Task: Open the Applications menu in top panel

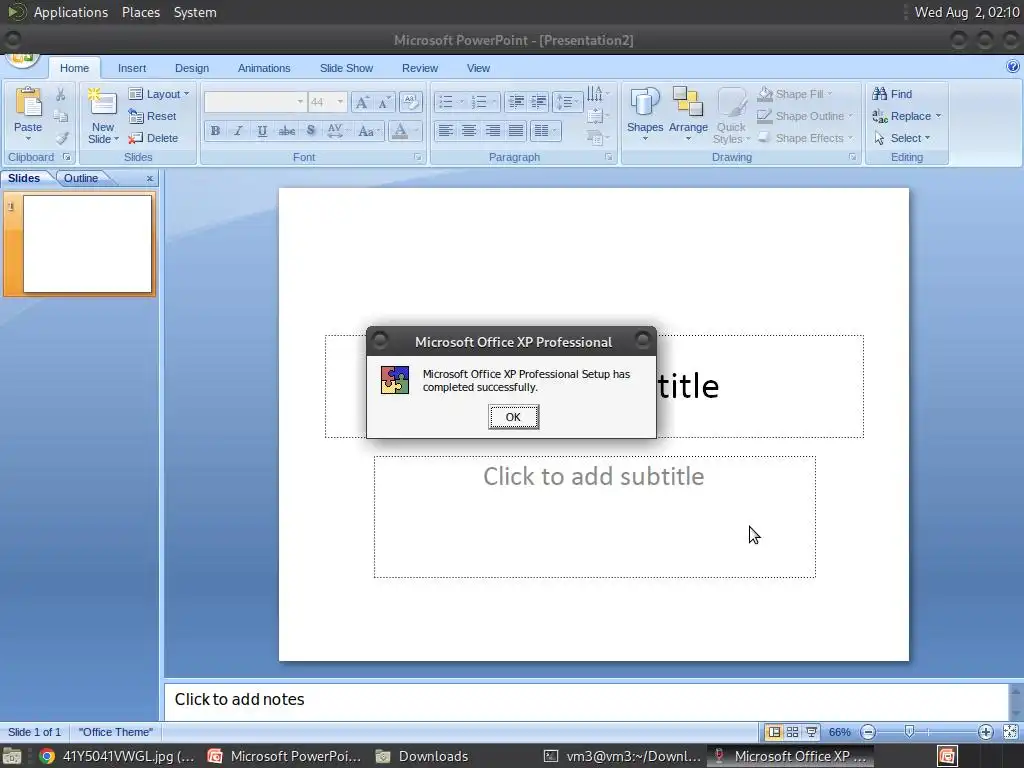Action: 71,12
